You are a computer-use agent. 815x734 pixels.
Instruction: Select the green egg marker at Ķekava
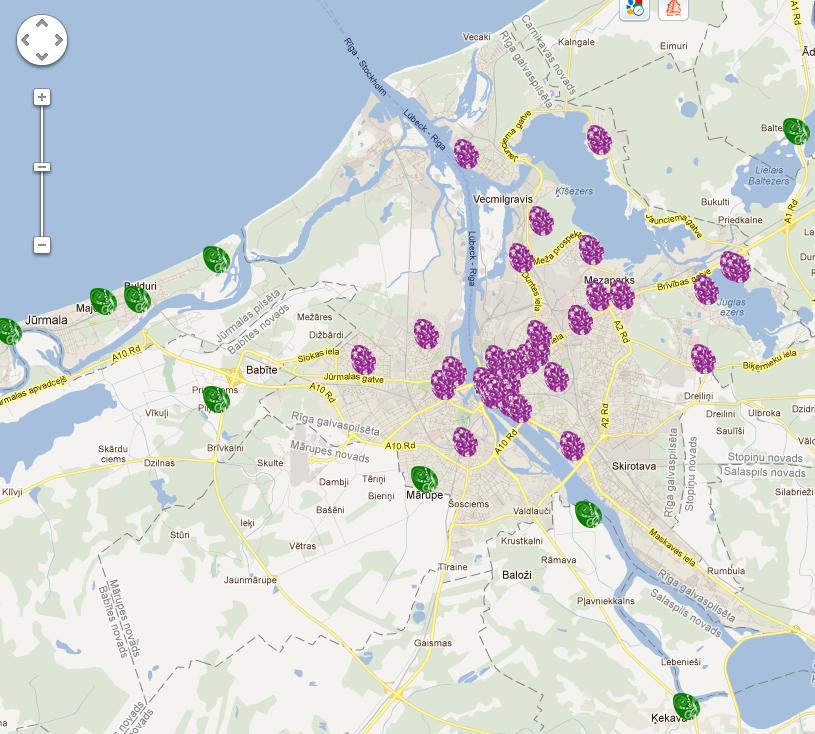click(x=686, y=706)
